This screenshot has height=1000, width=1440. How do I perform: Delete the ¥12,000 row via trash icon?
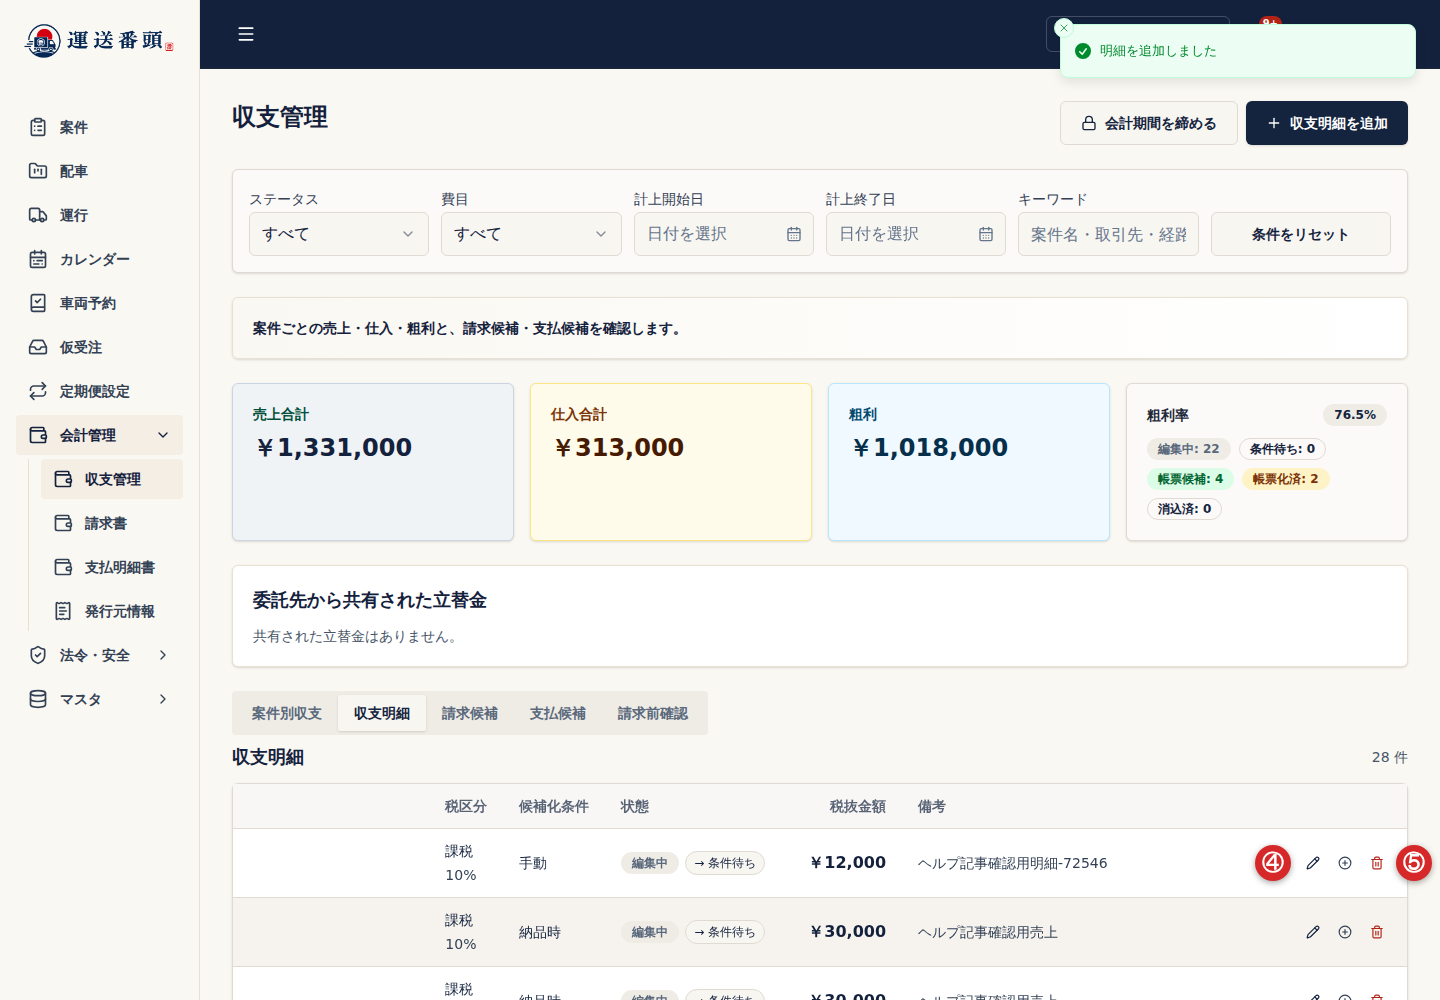click(x=1377, y=863)
